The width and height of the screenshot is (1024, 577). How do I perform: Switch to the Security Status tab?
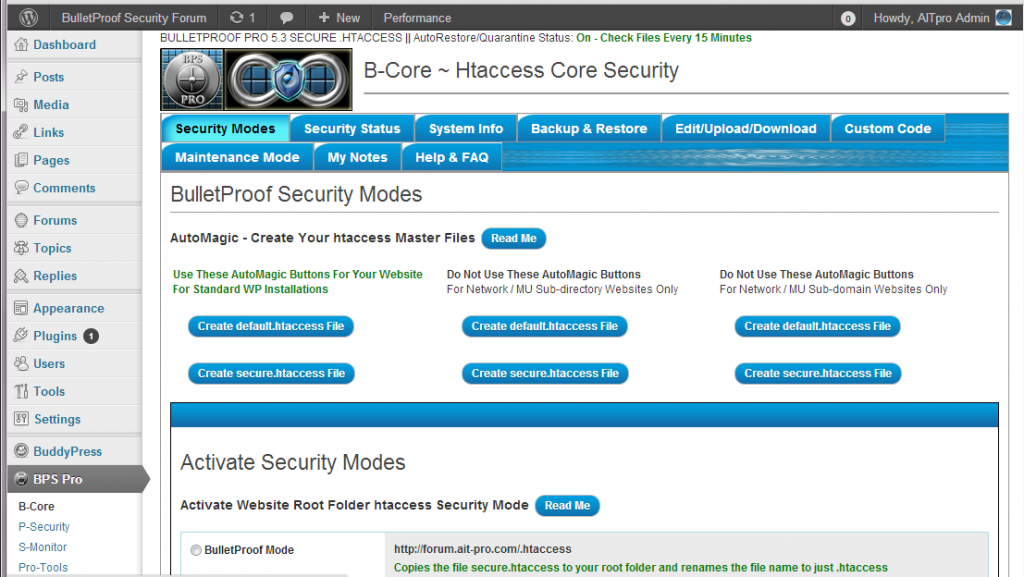click(x=352, y=128)
